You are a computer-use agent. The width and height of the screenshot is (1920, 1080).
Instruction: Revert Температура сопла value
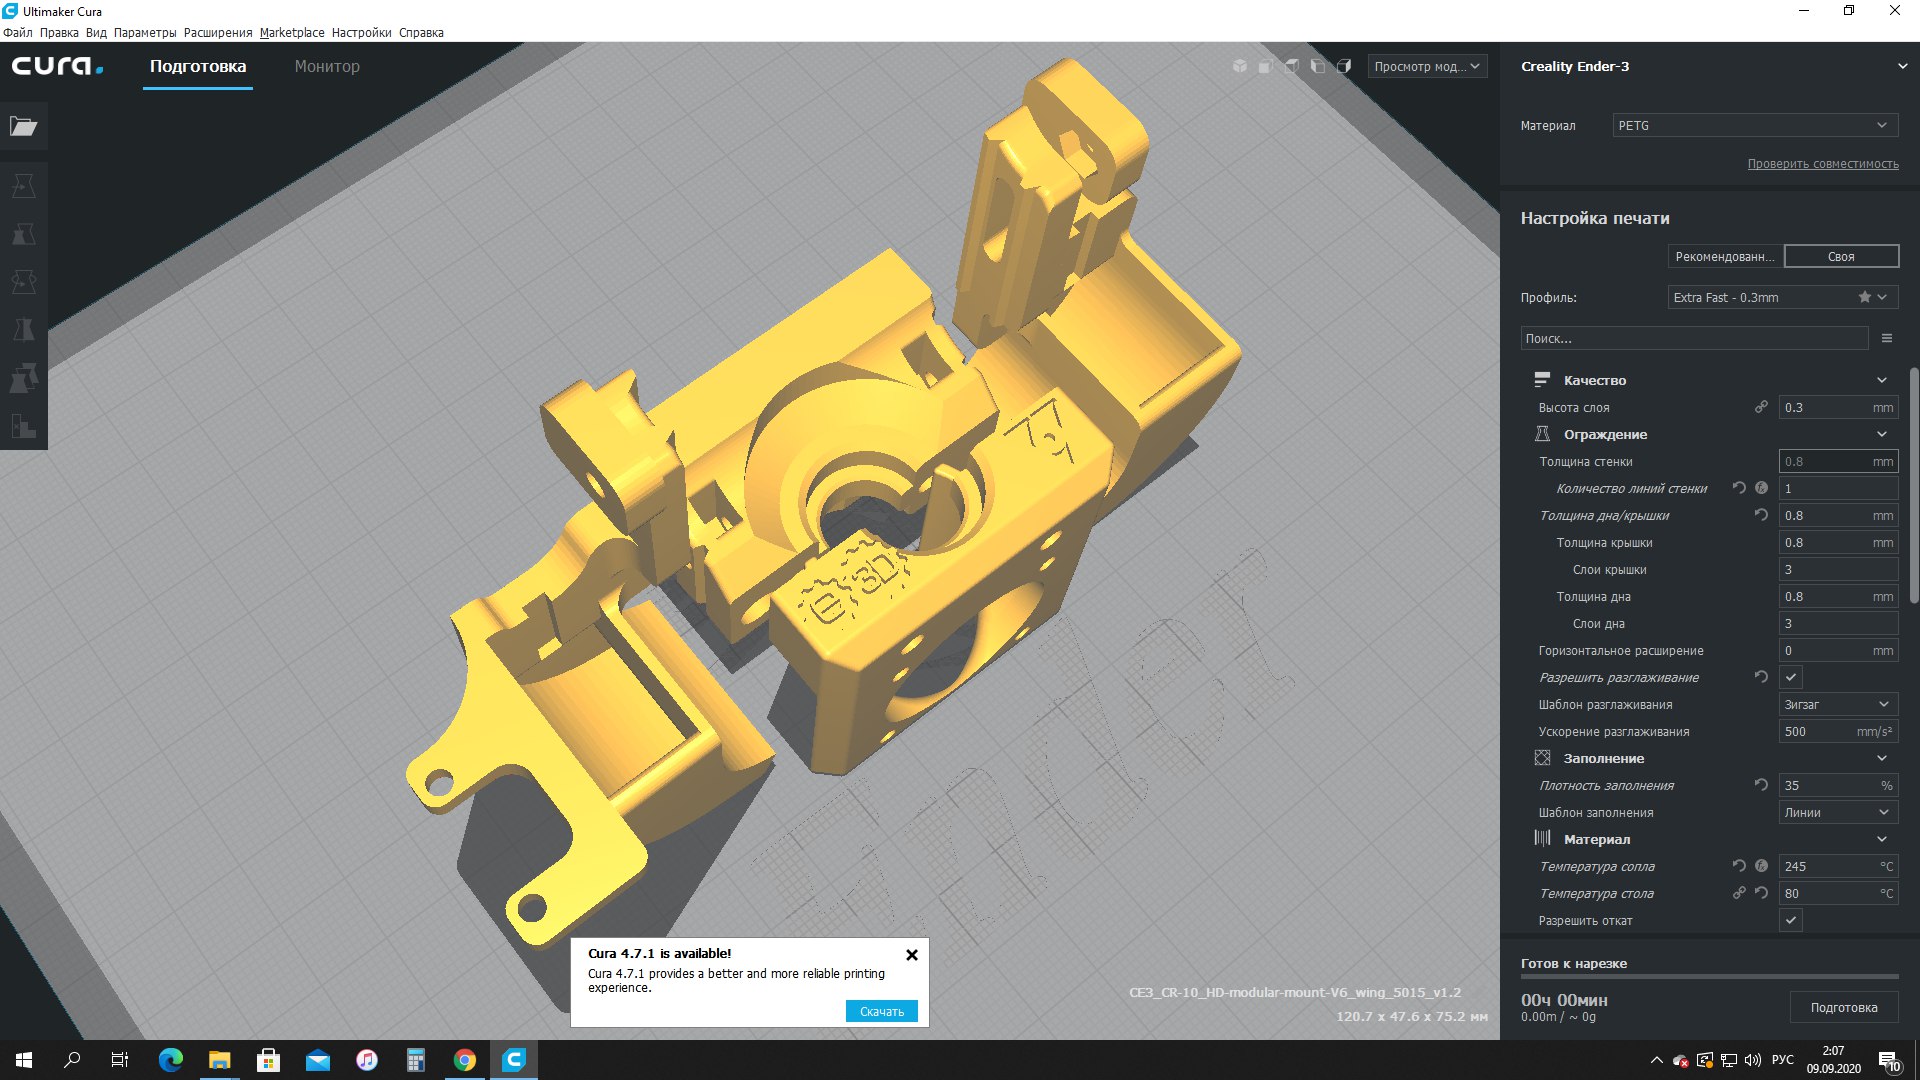tap(1739, 866)
